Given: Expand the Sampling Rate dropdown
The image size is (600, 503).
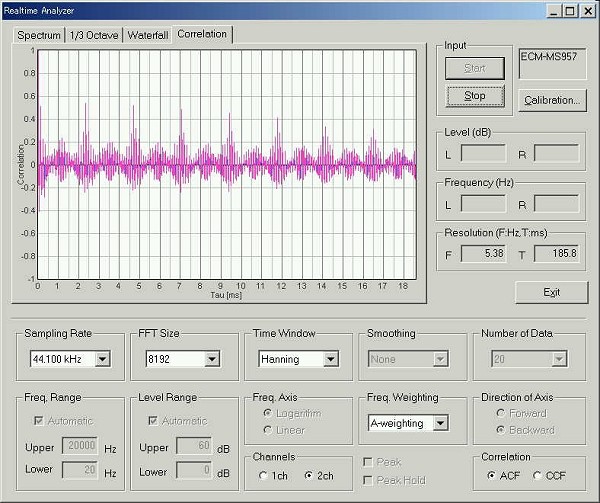Looking at the screenshot, I should coord(103,359).
